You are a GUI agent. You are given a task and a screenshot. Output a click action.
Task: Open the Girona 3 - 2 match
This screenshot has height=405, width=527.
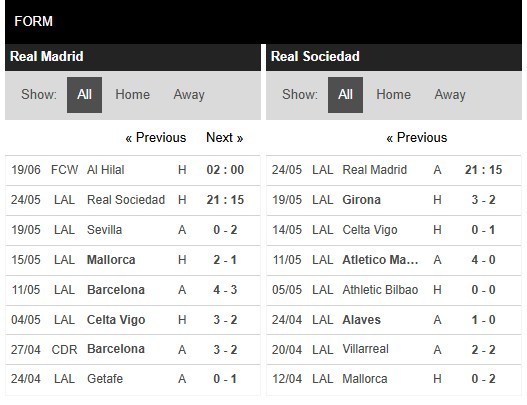pos(394,200)
